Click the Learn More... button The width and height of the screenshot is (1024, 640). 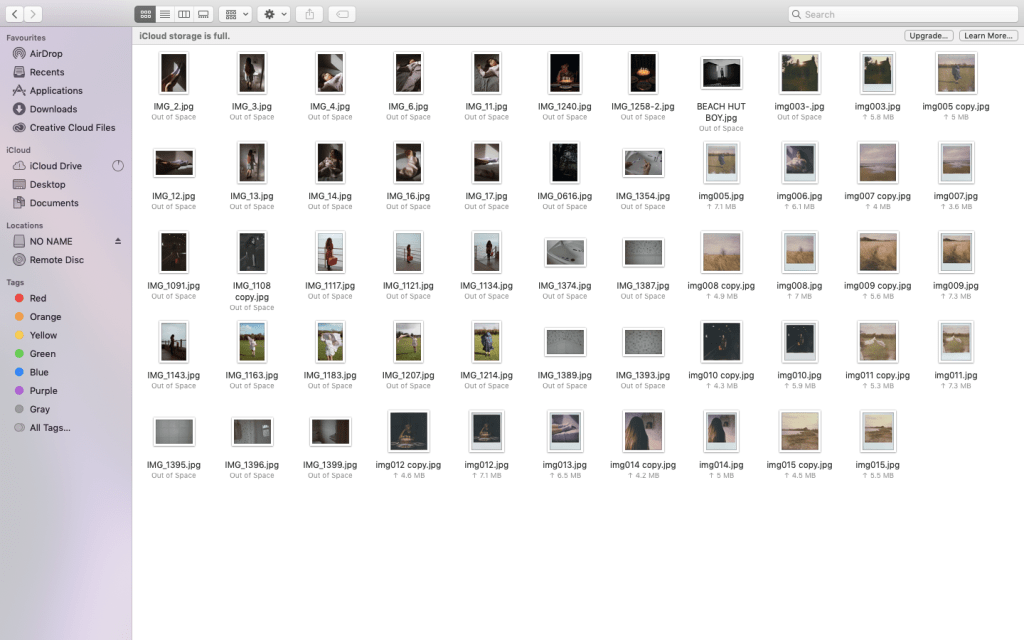pos(987,36)
